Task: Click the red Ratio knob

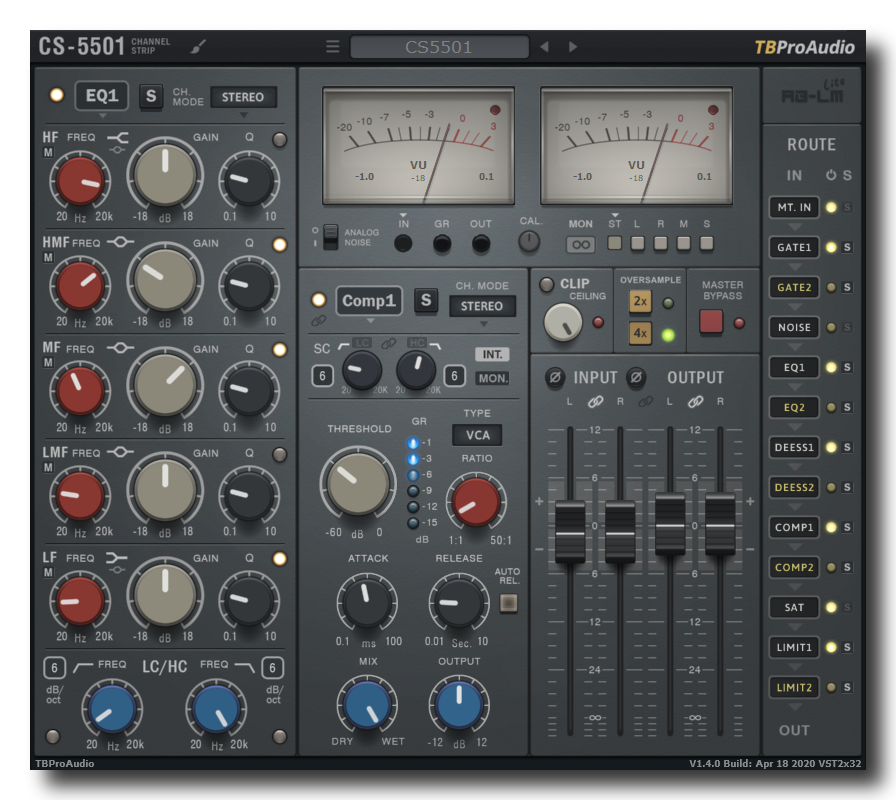Action: tap(475, 501)
